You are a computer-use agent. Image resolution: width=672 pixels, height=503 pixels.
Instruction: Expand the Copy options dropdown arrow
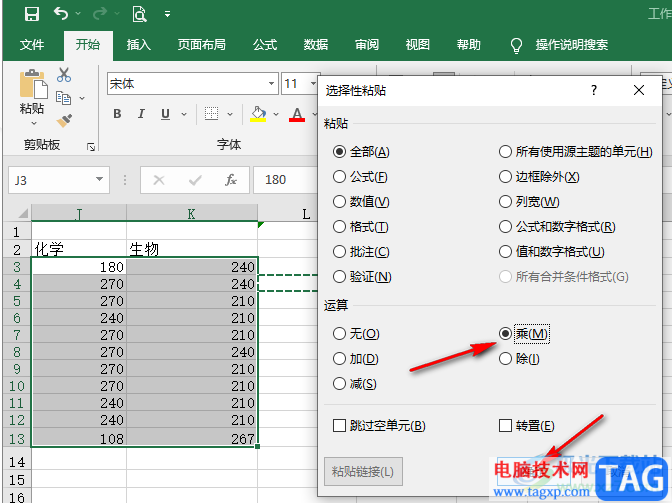(82, 99)
